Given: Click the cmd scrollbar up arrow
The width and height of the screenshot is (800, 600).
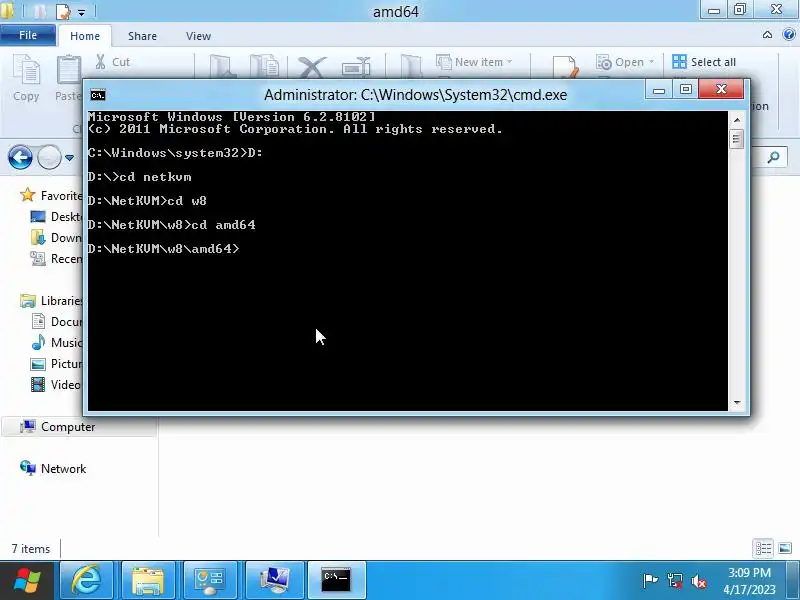Looking at the screenshot, I should tap(737, 119).
